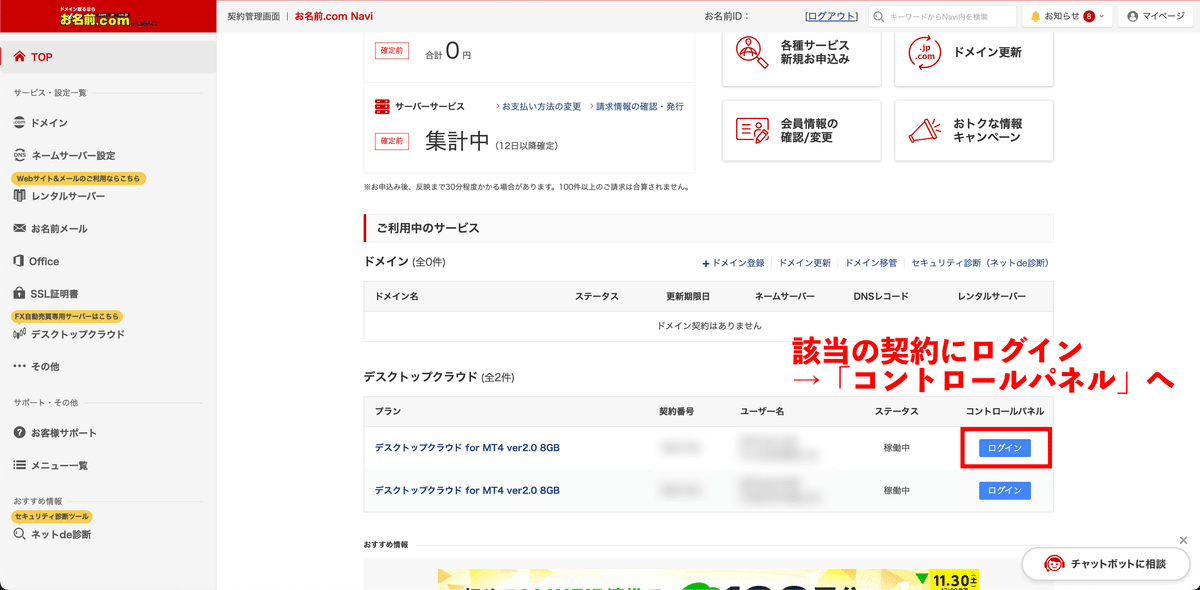Click ログイン button in second contract row
This screenshot has height=590, width=1200.
(x=1004, y=491)
